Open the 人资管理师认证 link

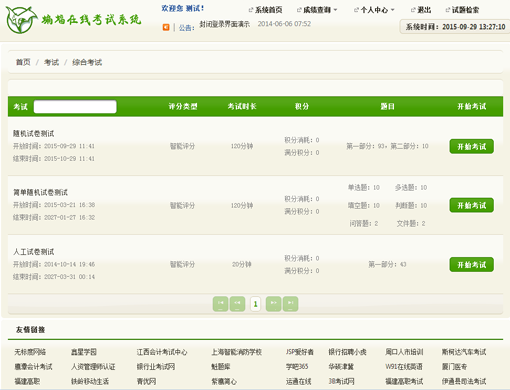[x=93, y=367]
